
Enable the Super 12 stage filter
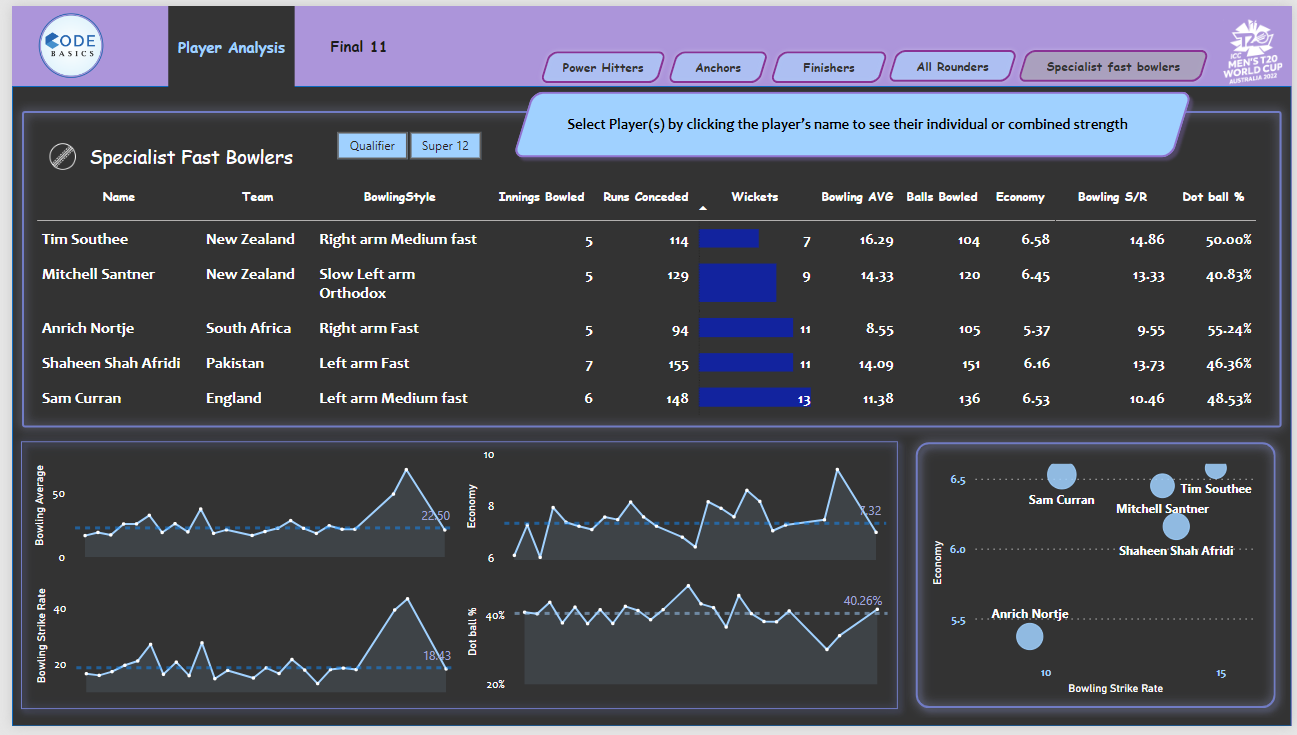click(445, 145)
